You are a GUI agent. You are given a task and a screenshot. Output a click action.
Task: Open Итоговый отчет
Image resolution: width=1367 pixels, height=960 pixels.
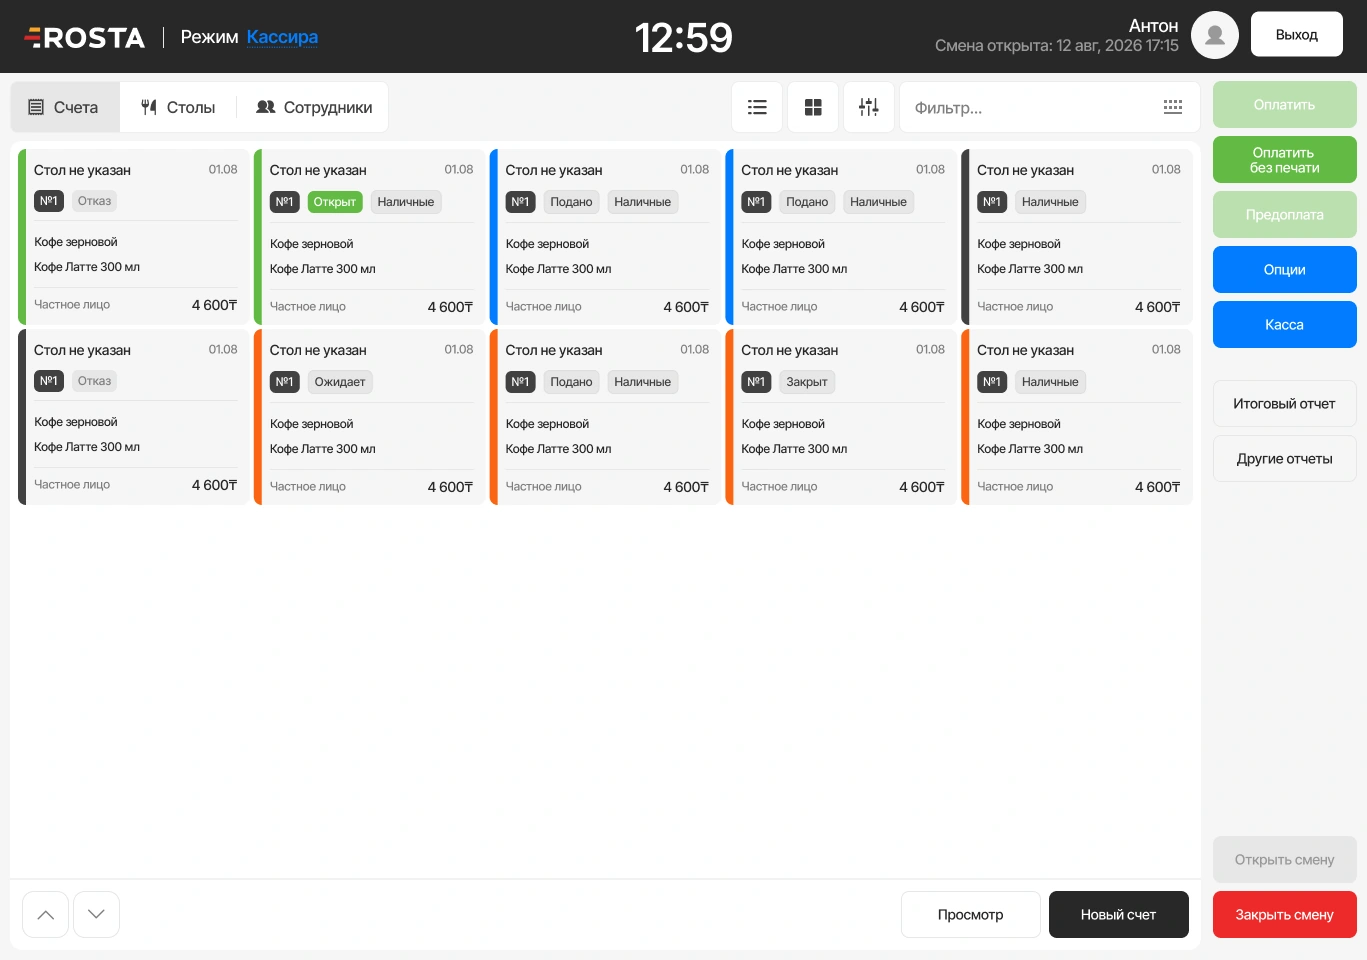point(1285,404)
